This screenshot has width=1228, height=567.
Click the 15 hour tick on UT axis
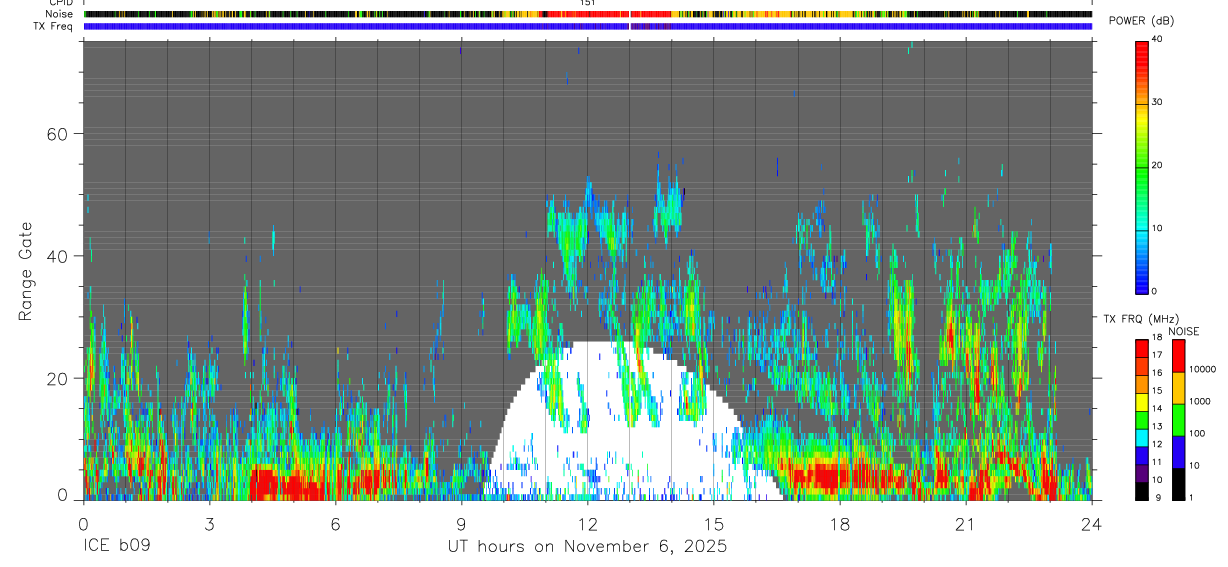click(714, 524)
